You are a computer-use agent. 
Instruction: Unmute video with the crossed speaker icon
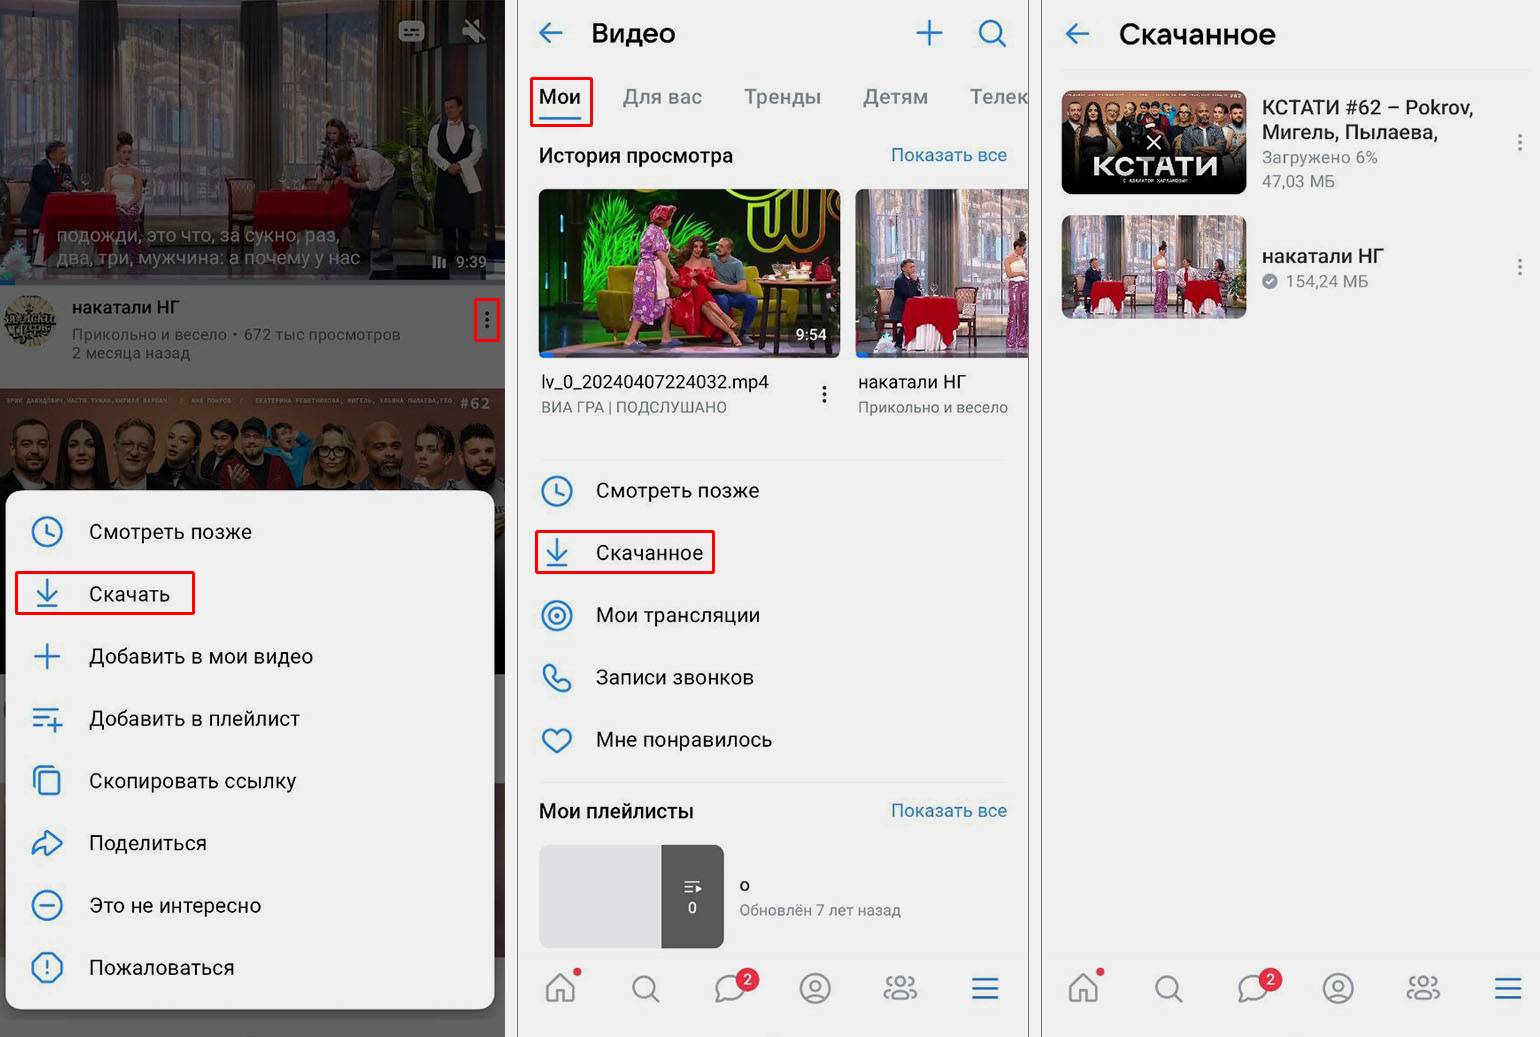point(473,32)
